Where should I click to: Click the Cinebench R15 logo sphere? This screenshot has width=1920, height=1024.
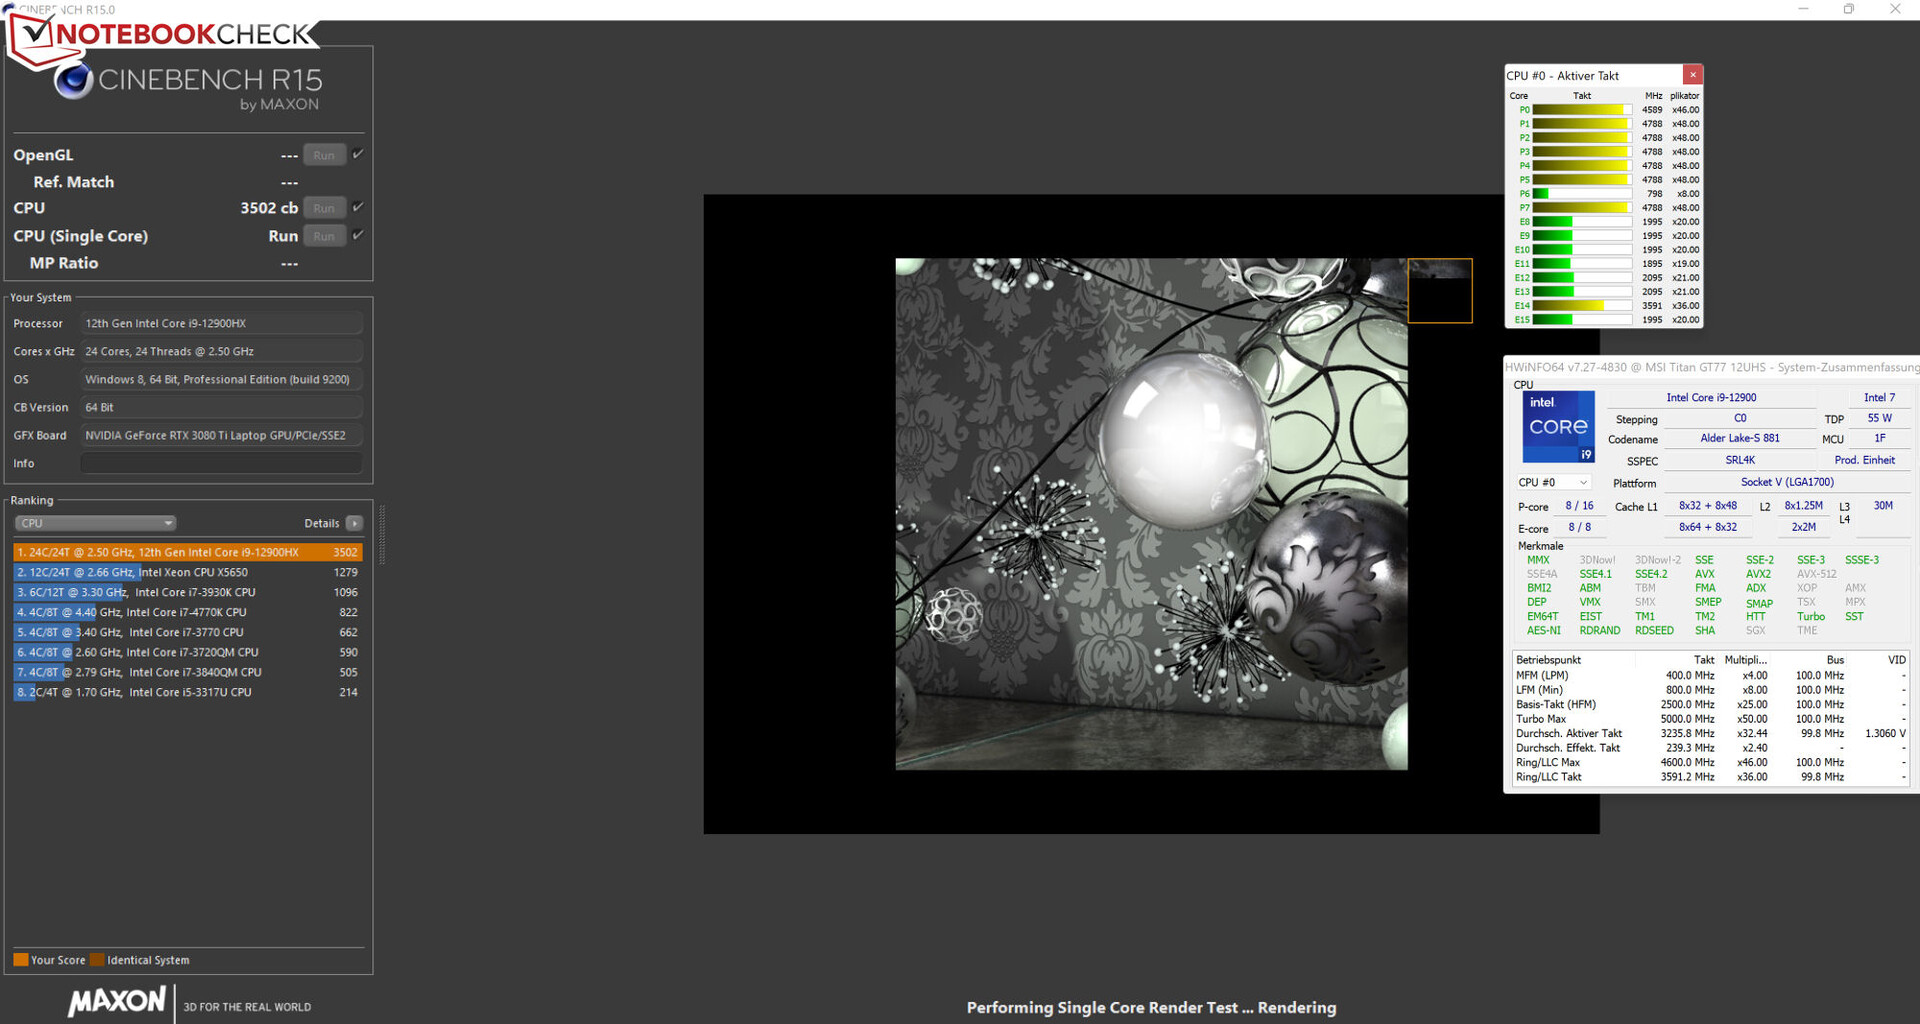73,80
